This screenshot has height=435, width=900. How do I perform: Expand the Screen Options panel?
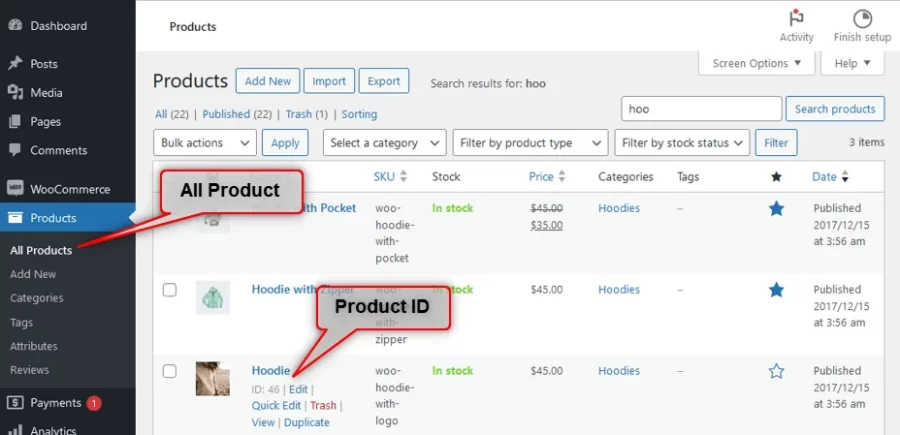point(757,63)
